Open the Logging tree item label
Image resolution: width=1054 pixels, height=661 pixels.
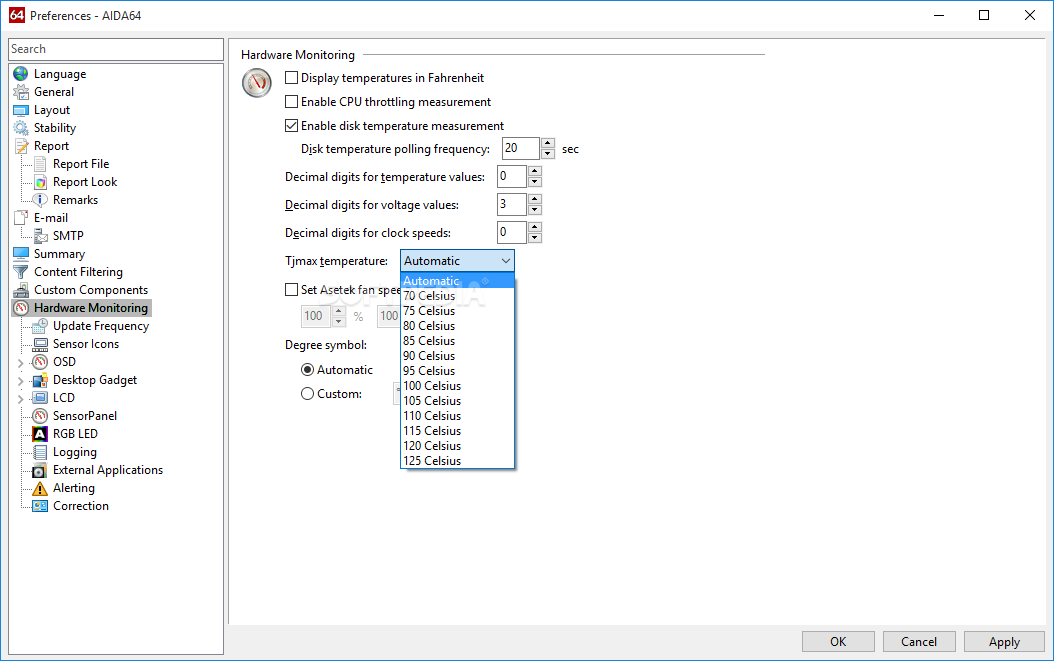point(75,452)
